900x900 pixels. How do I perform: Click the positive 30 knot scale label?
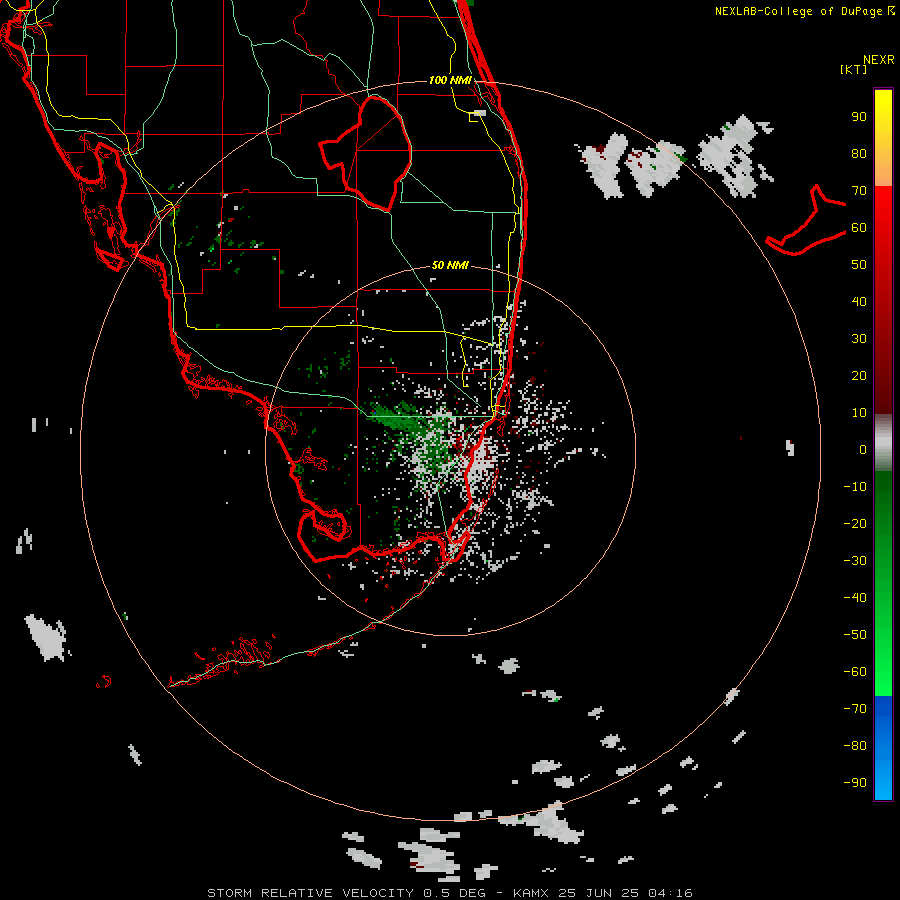pos(859,339)
